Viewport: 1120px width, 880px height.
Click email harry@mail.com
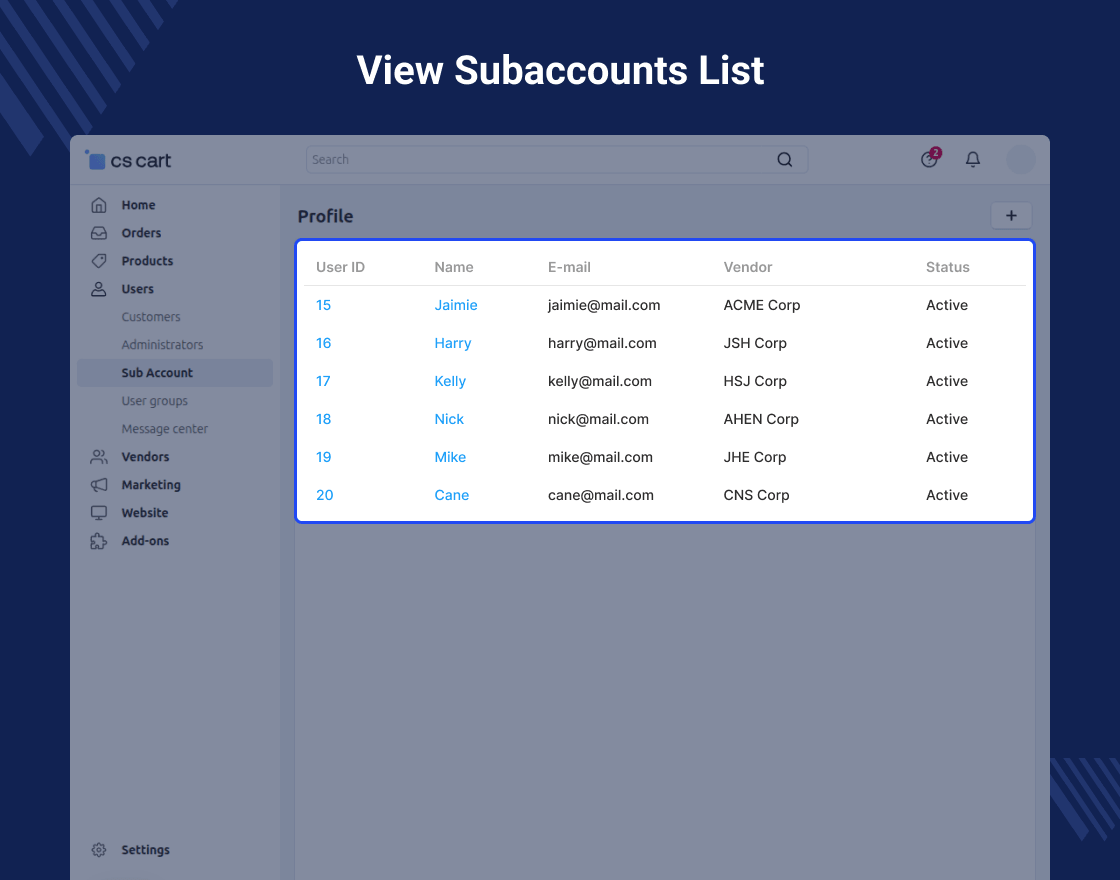602,344
